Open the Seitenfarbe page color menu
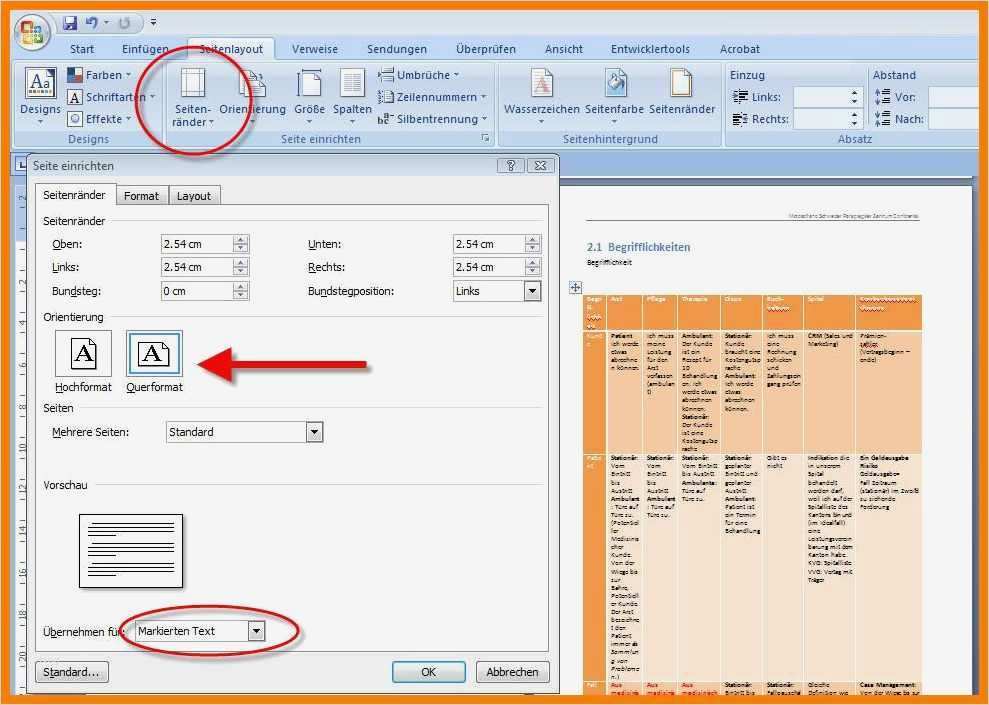 (614, 96)
